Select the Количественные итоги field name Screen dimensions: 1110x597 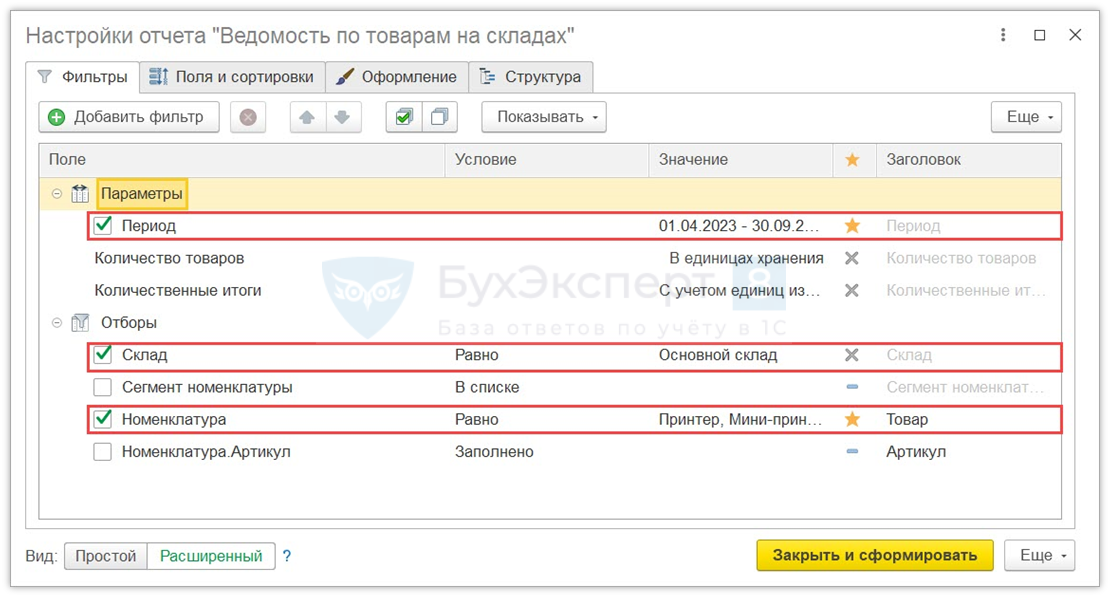pos(178,290)
